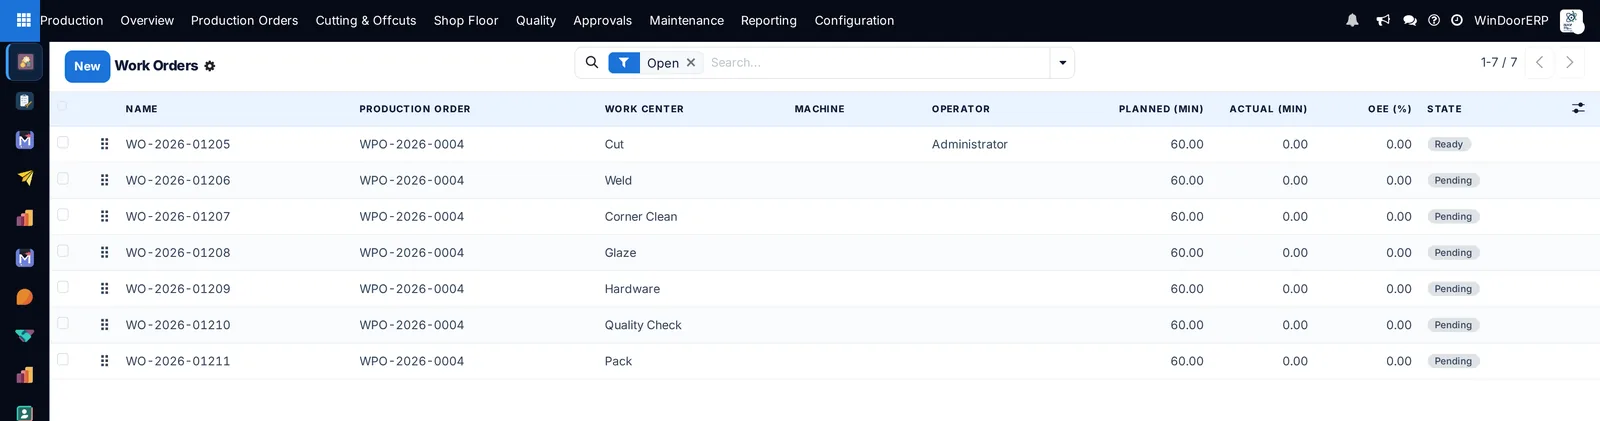Click the search magnifier icon
This screenshot has width=1600, height=421.
592,62
